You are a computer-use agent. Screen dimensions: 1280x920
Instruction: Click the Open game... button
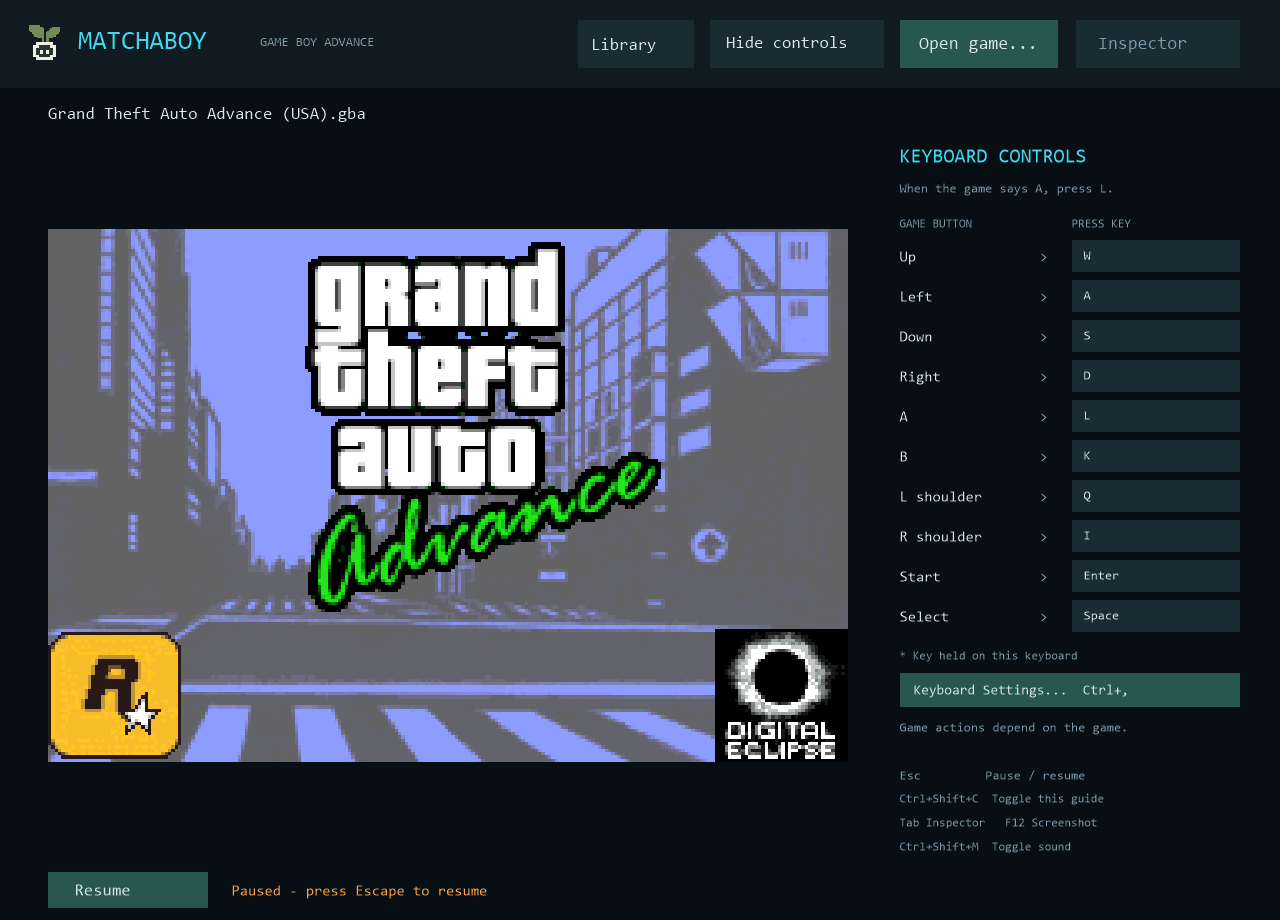click(979, 44)
